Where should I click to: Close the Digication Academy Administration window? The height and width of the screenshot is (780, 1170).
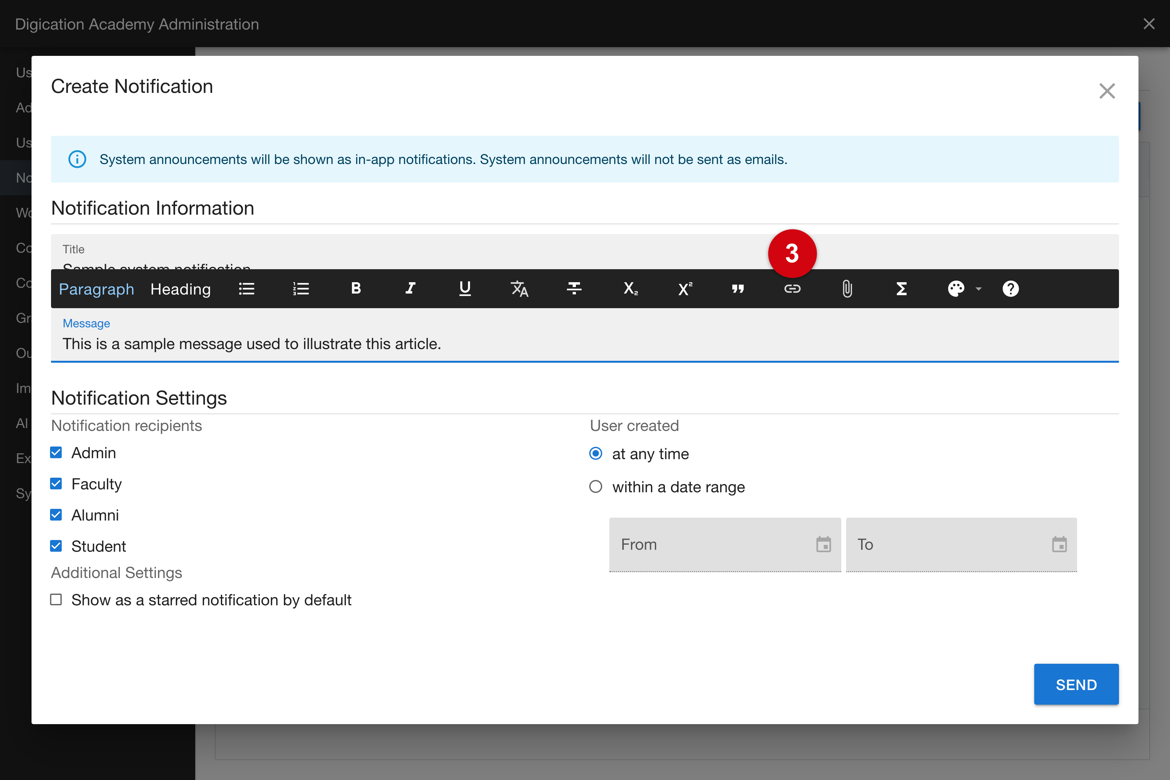tap(1149, 24)
